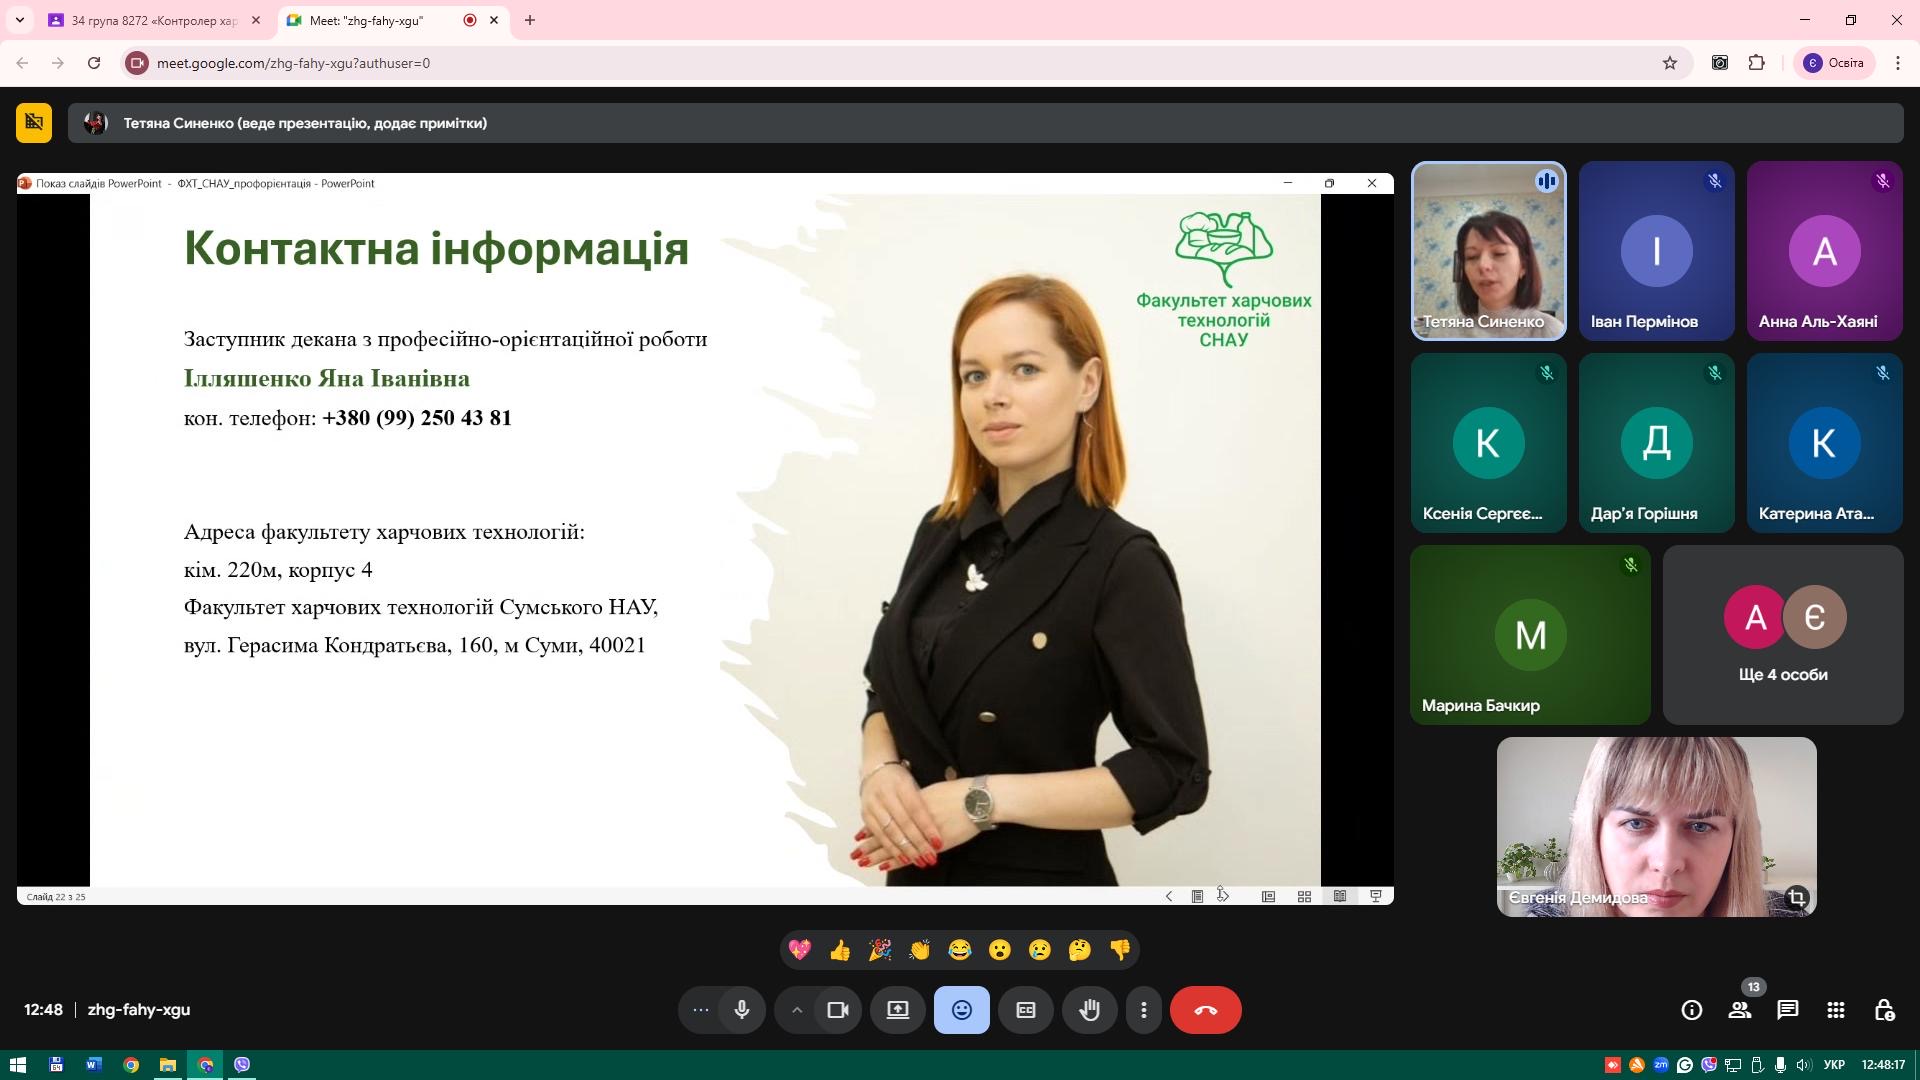Open the meeting details info icon

coord(1691,1010)
